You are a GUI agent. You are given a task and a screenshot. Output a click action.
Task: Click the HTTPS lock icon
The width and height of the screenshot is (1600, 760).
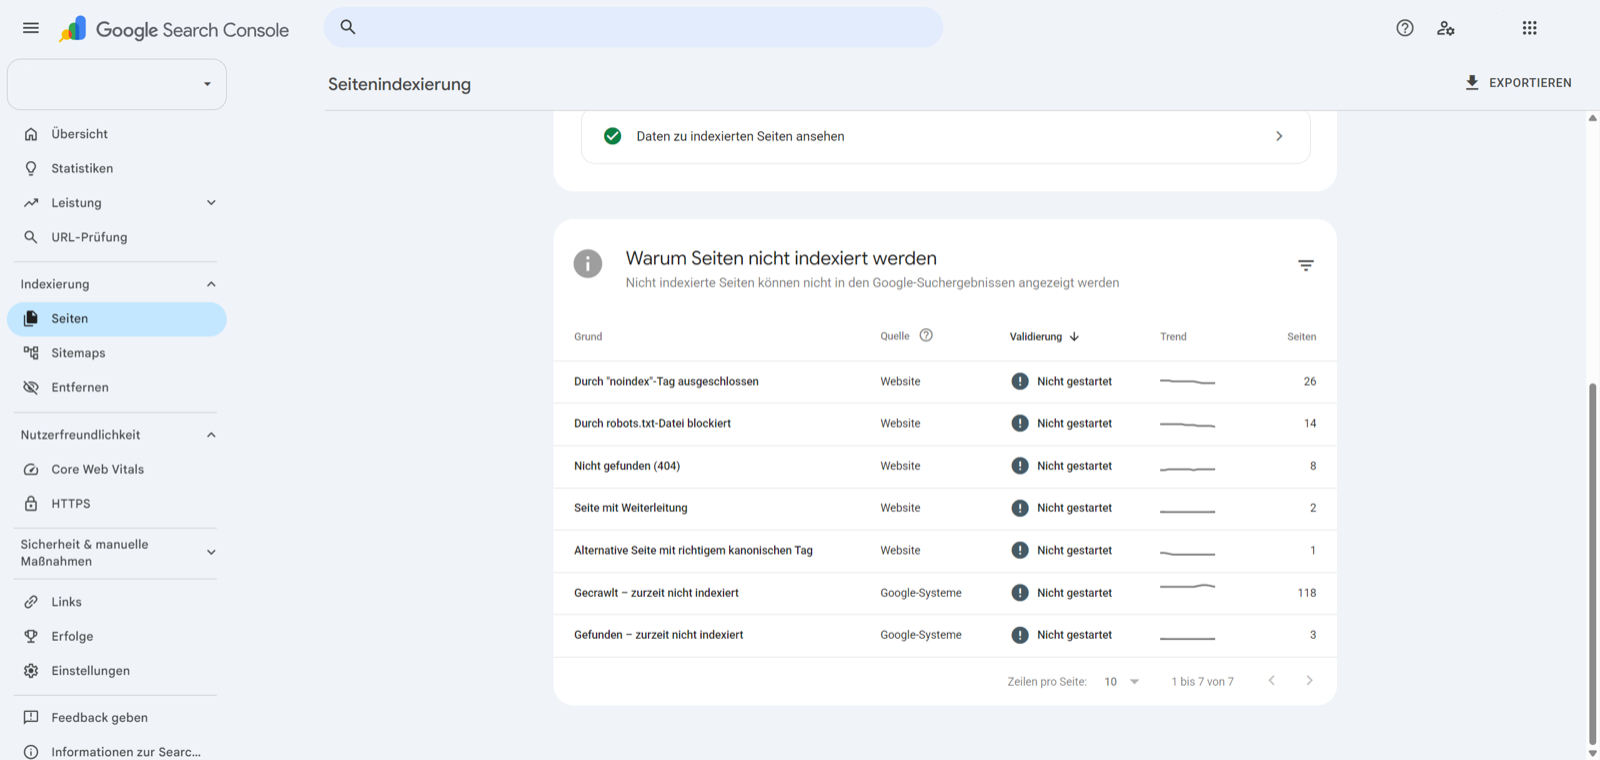click(x=31, y=504)
